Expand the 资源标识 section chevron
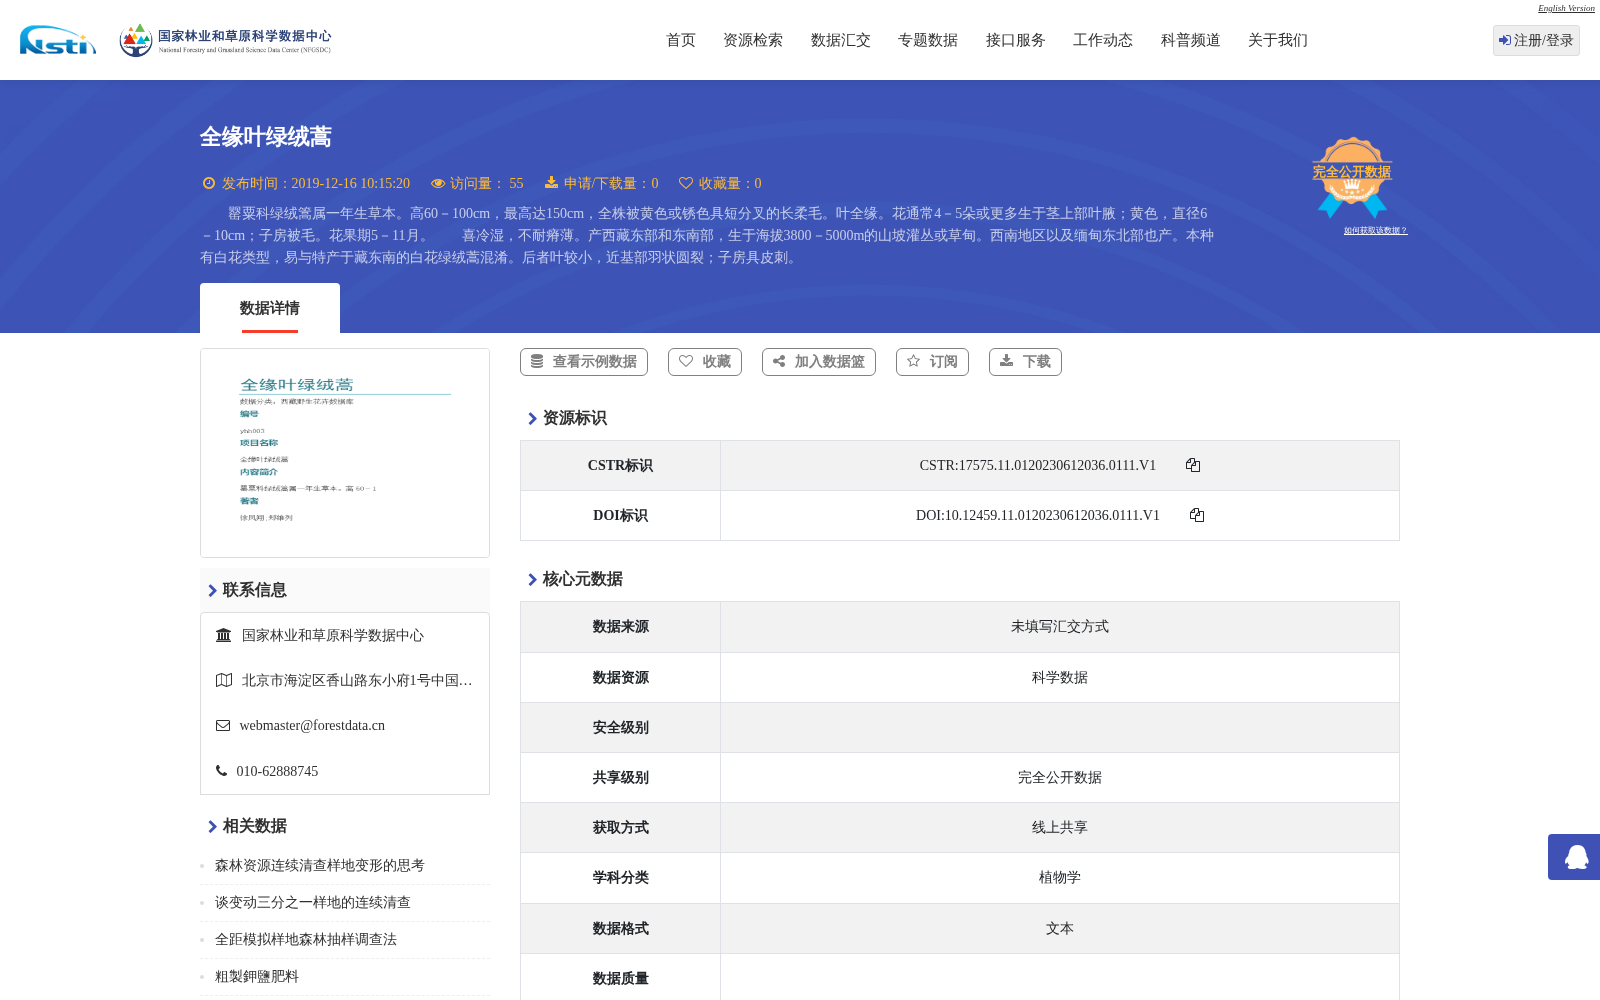 pos(532,419)
